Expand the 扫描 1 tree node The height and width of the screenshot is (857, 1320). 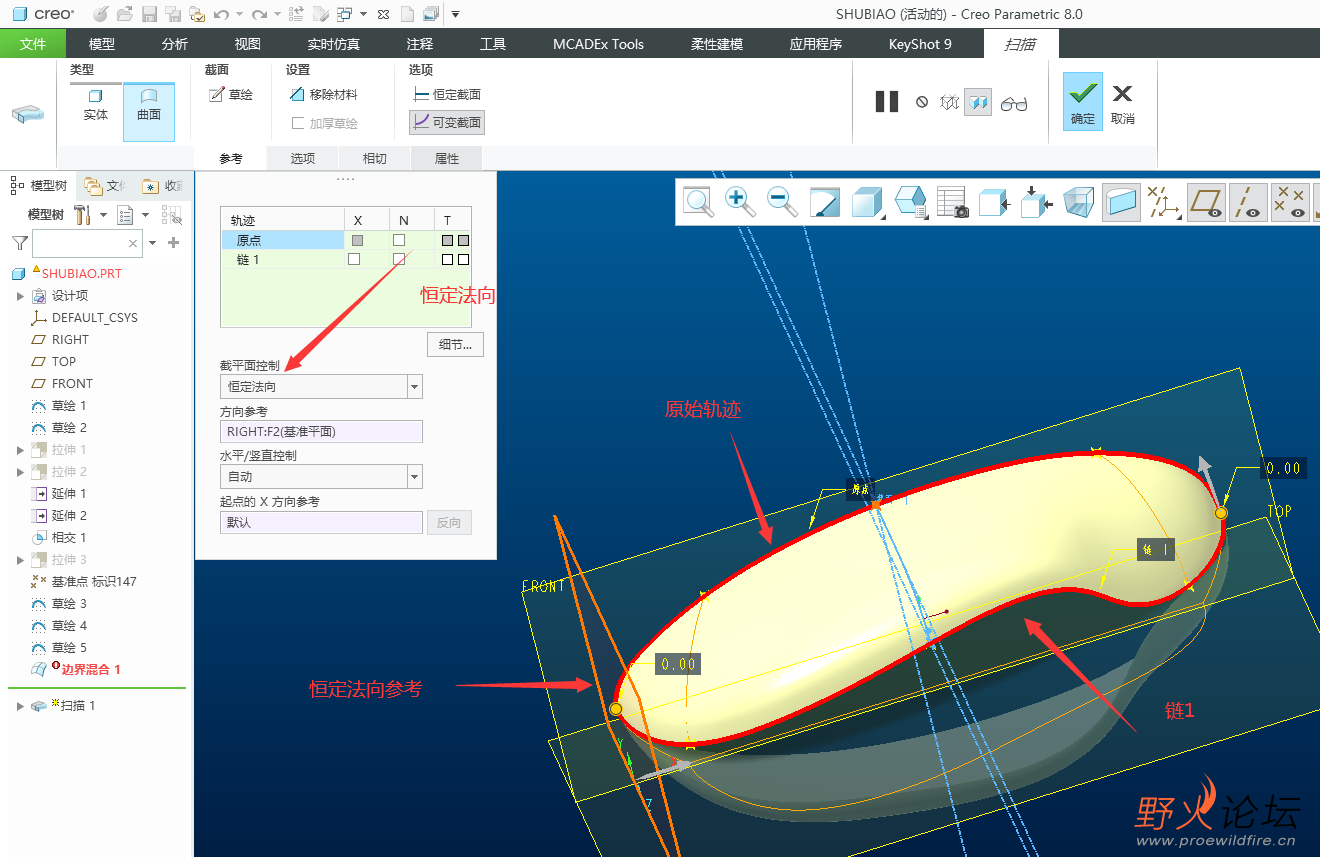click(x=20, y=706)
